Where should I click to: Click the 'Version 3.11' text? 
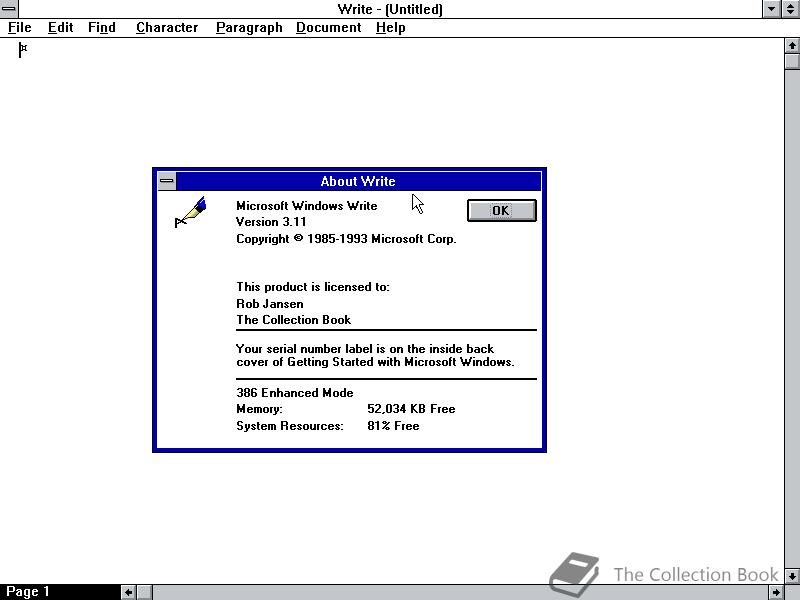(271, 222)
